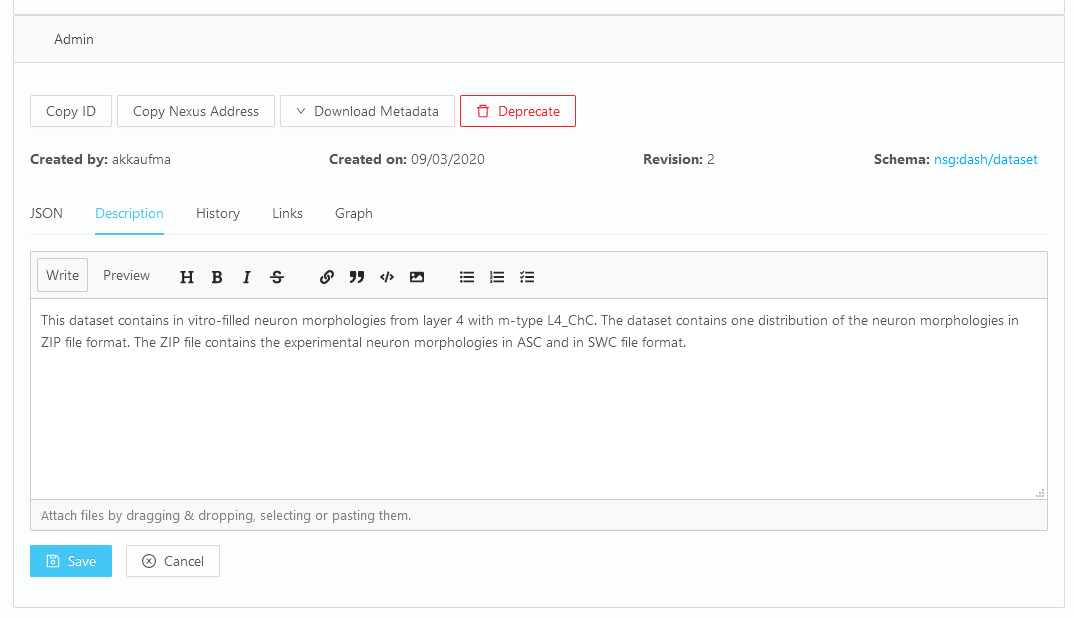Add a checklist task list
The width and height of the screenshot is (1075, 619).
(527, 277)
